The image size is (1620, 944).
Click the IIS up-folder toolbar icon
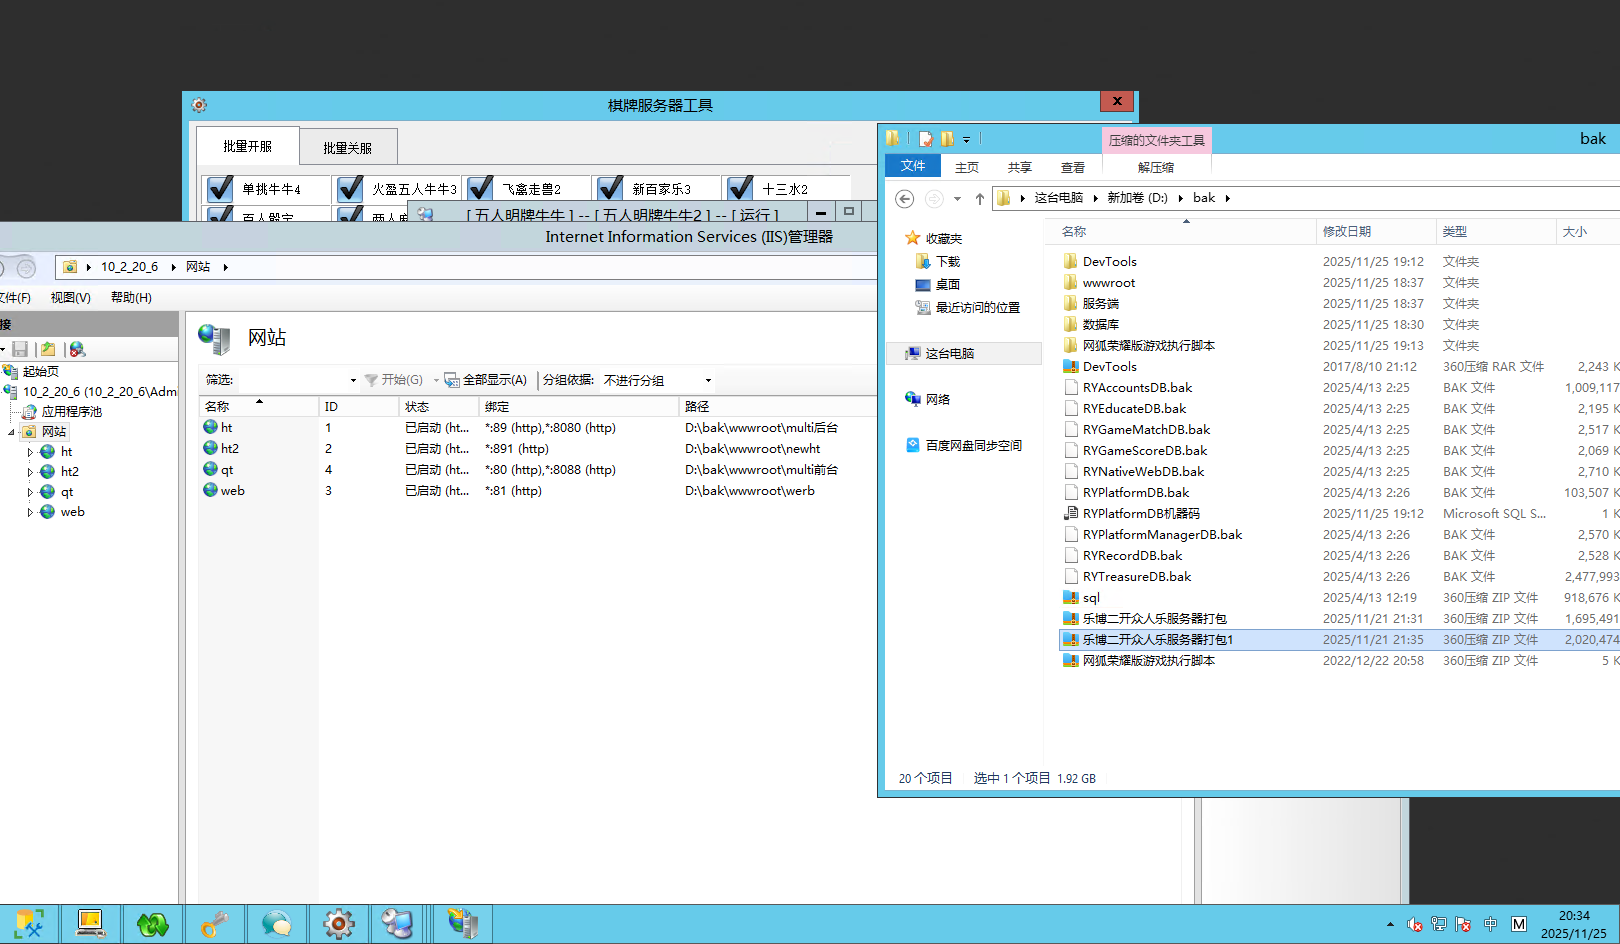point(48,349)
